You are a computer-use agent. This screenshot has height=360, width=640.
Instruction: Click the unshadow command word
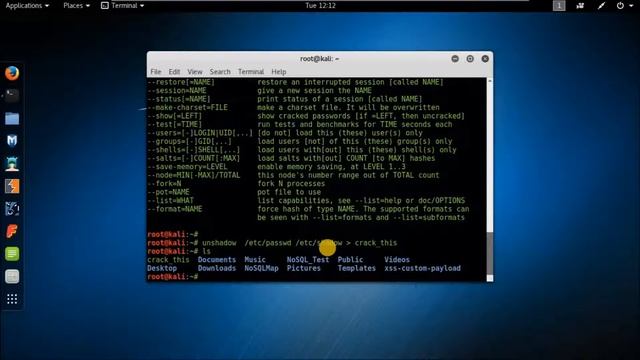(219, 243)
